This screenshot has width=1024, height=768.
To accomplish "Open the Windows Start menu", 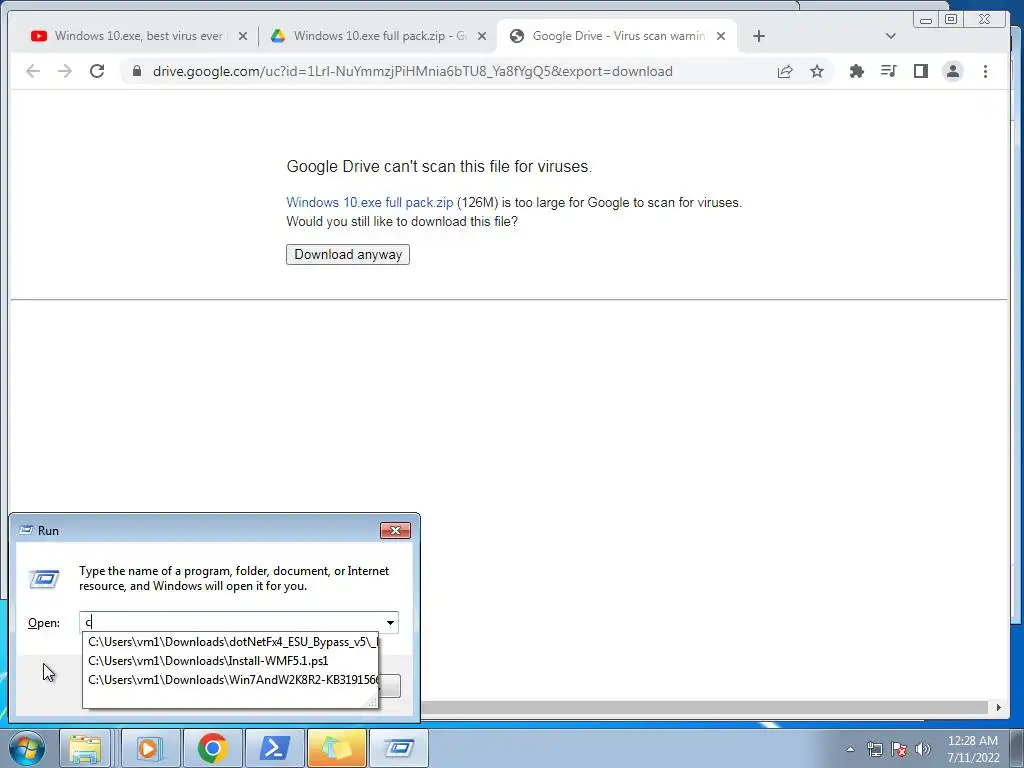I will [x=27, y=748].
